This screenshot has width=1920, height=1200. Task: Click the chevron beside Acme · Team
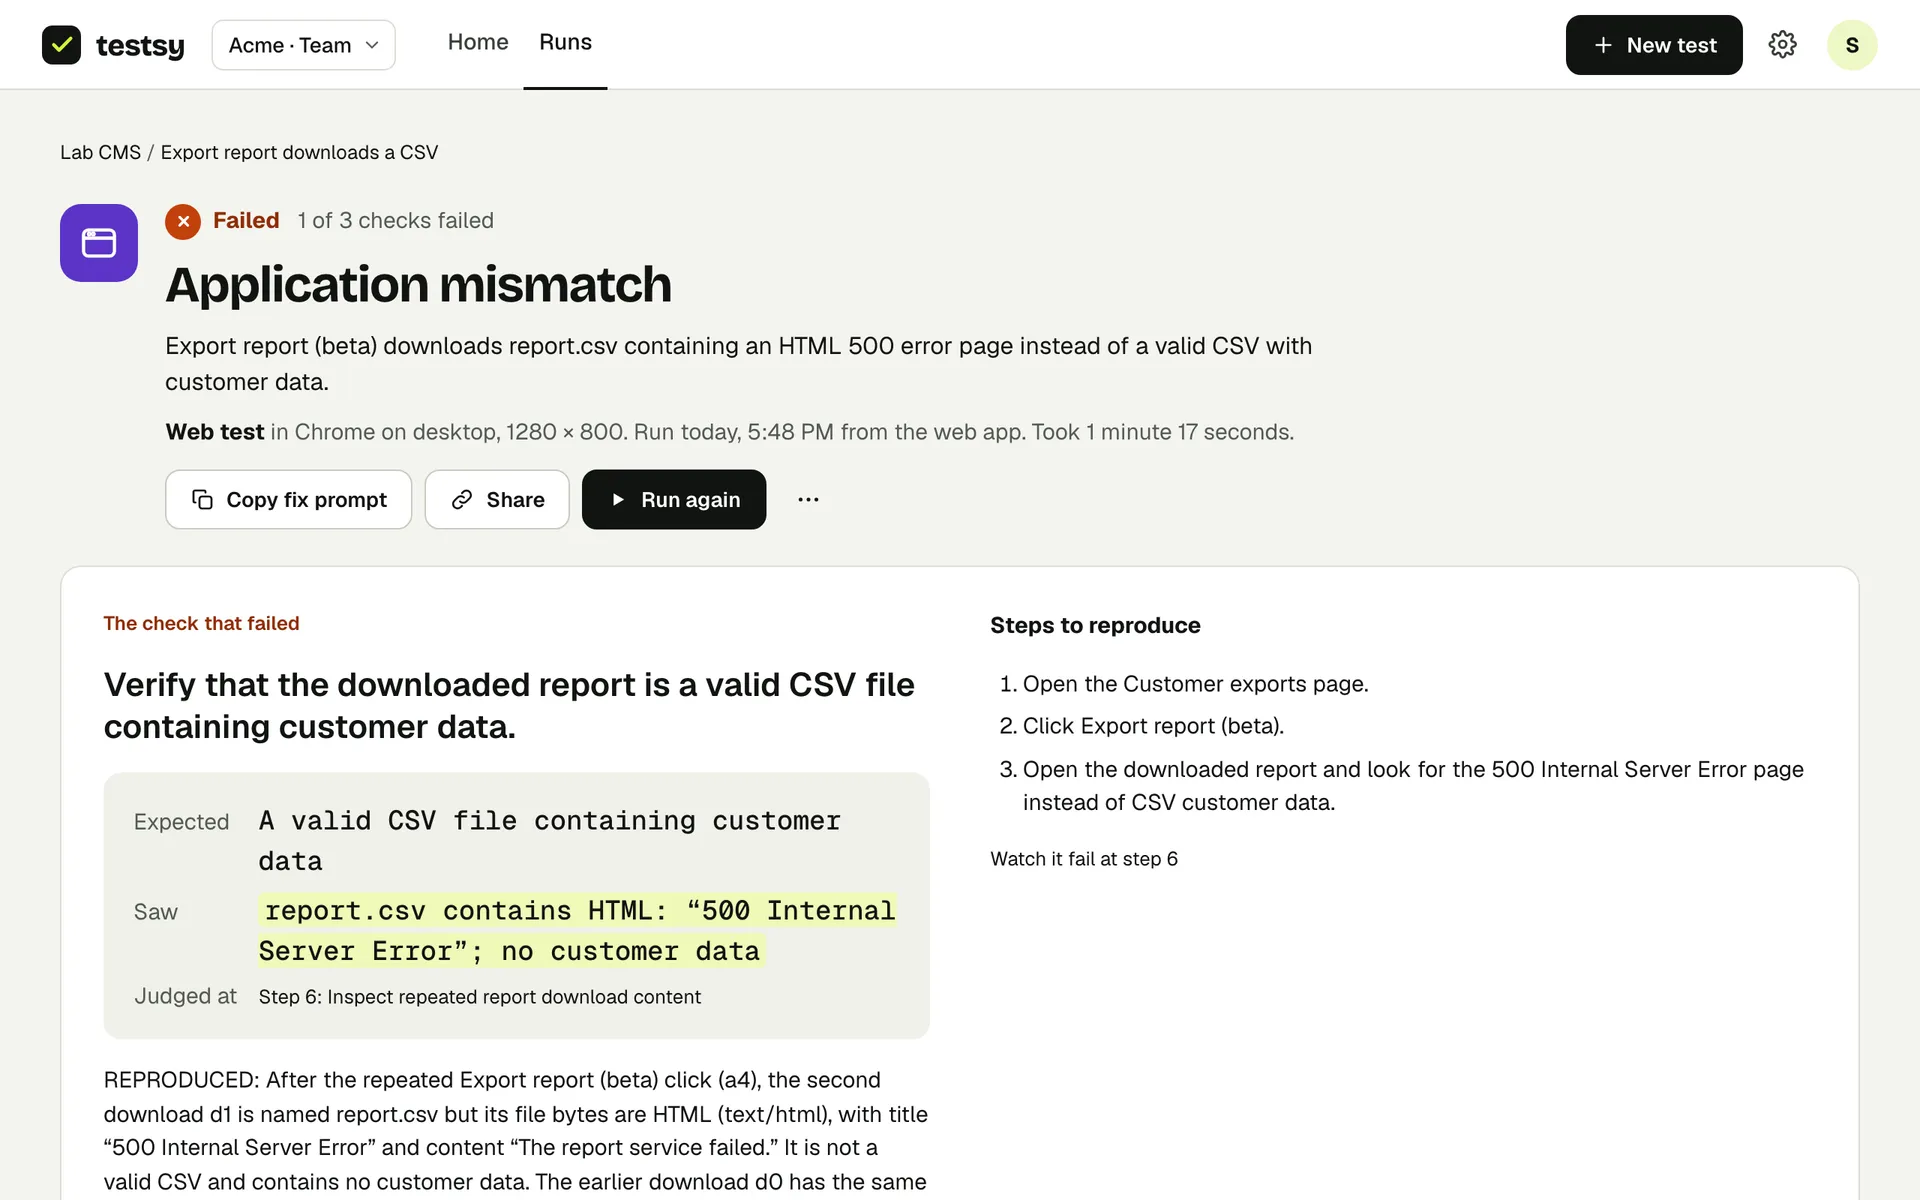tap(372, 45)
